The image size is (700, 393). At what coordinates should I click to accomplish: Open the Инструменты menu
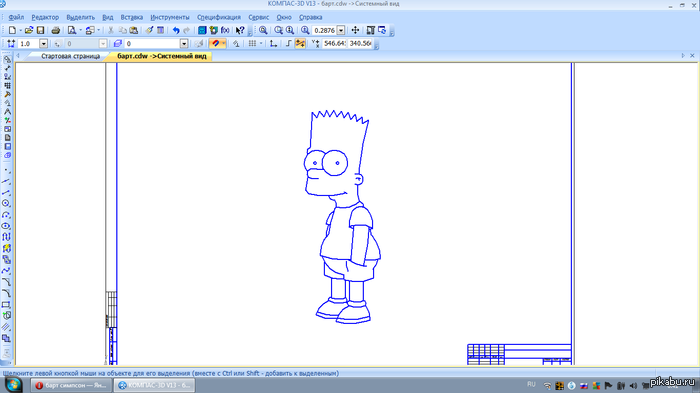pos(170,17)
